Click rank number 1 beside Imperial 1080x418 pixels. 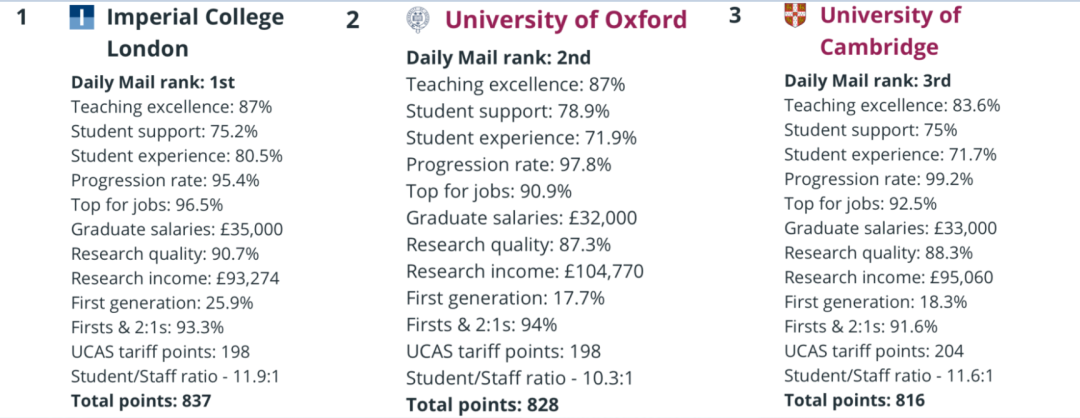click(x=23, y=18)
